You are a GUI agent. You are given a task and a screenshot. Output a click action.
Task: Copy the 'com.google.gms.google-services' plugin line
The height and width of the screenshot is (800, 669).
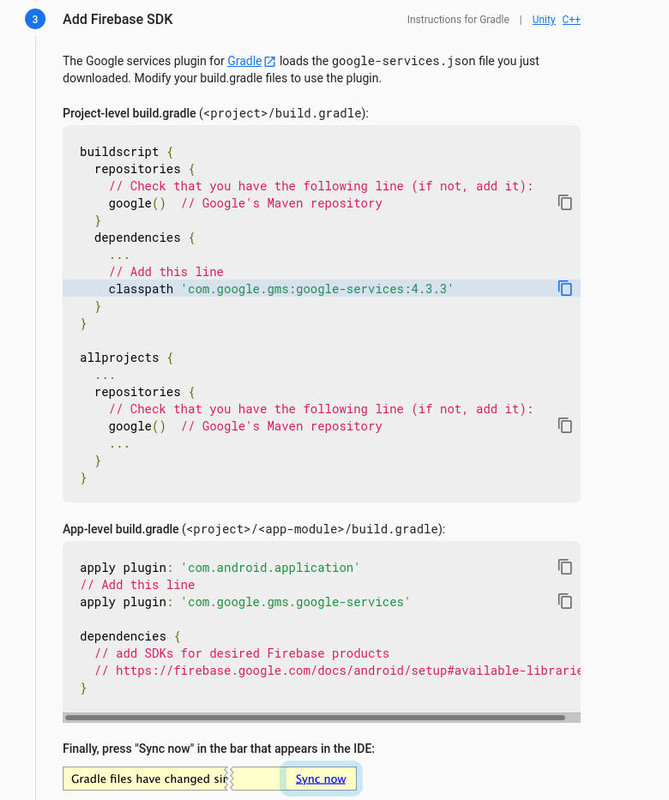564,601
